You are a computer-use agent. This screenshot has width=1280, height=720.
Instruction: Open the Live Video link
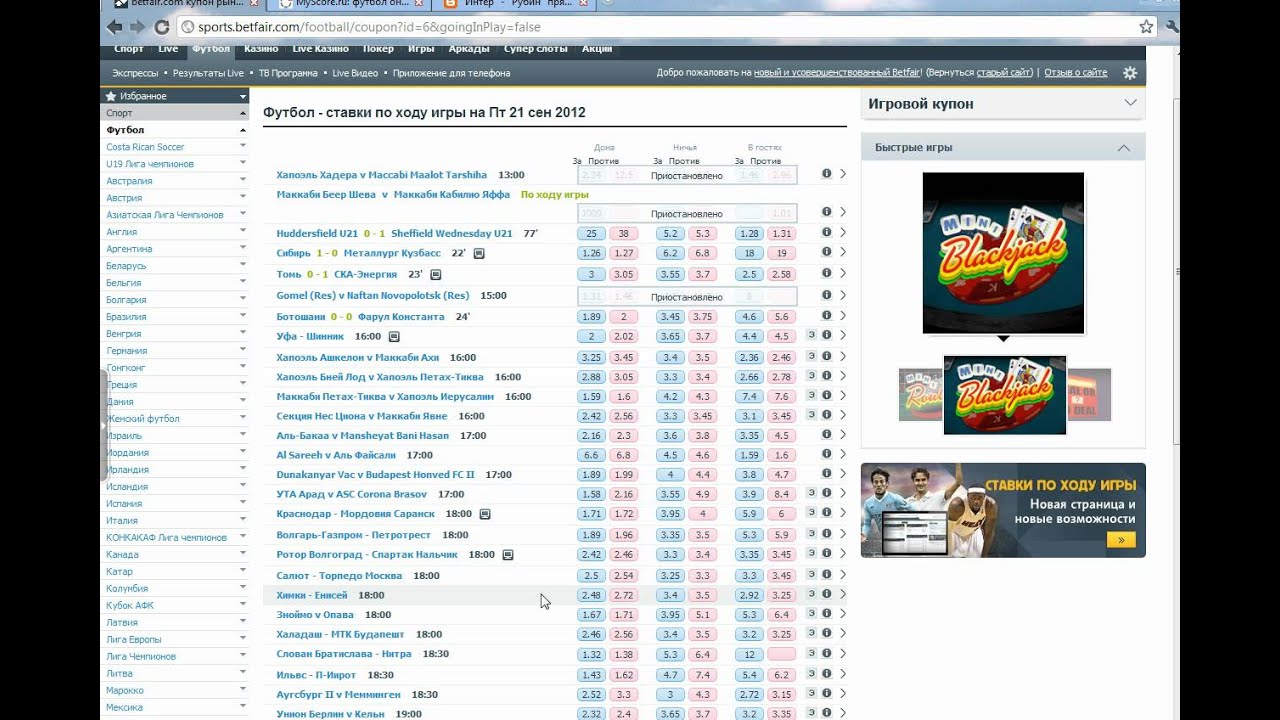[355, 73]
